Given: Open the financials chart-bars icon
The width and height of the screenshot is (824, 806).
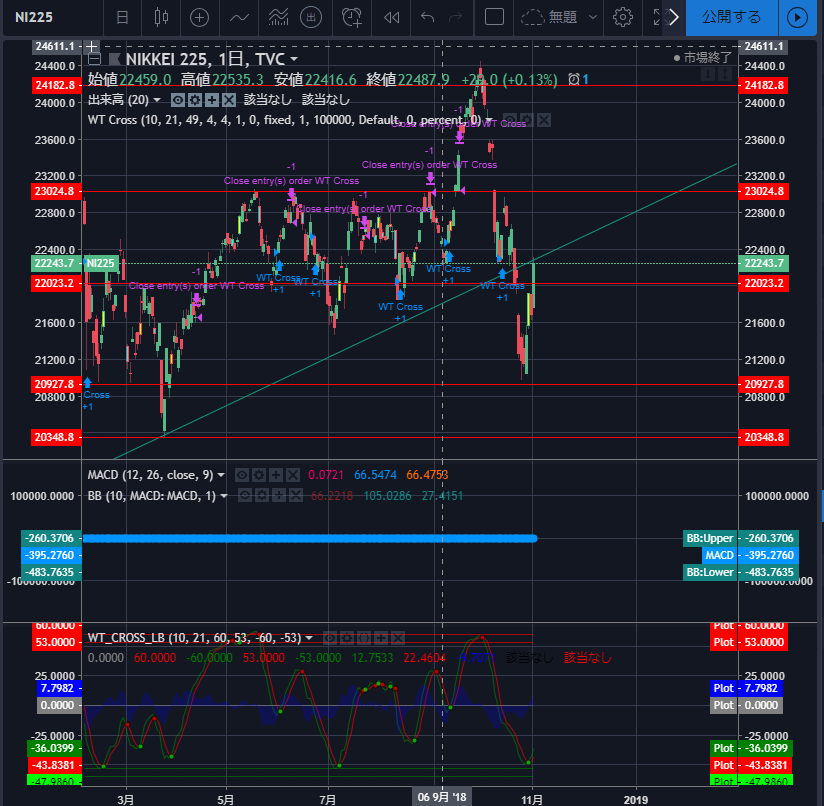Looking at the screenshot, I should pos(279,17).
